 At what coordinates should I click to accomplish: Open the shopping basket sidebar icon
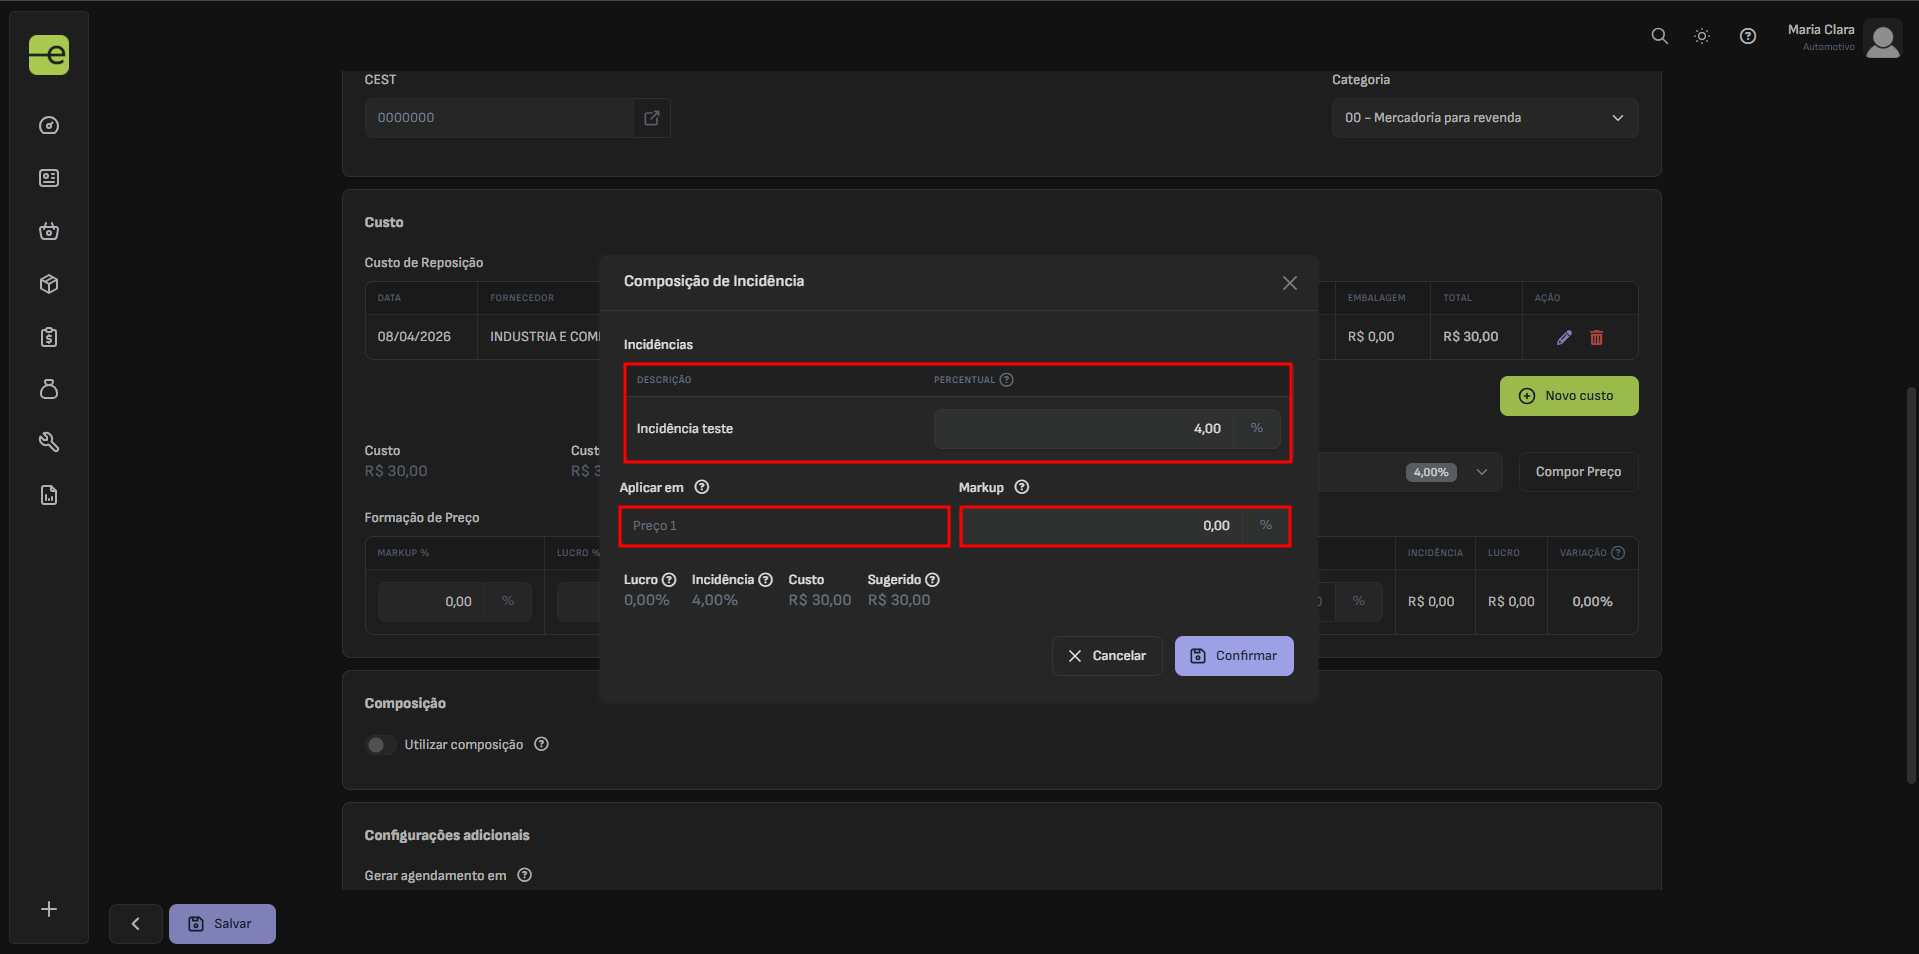click(49, 231)
